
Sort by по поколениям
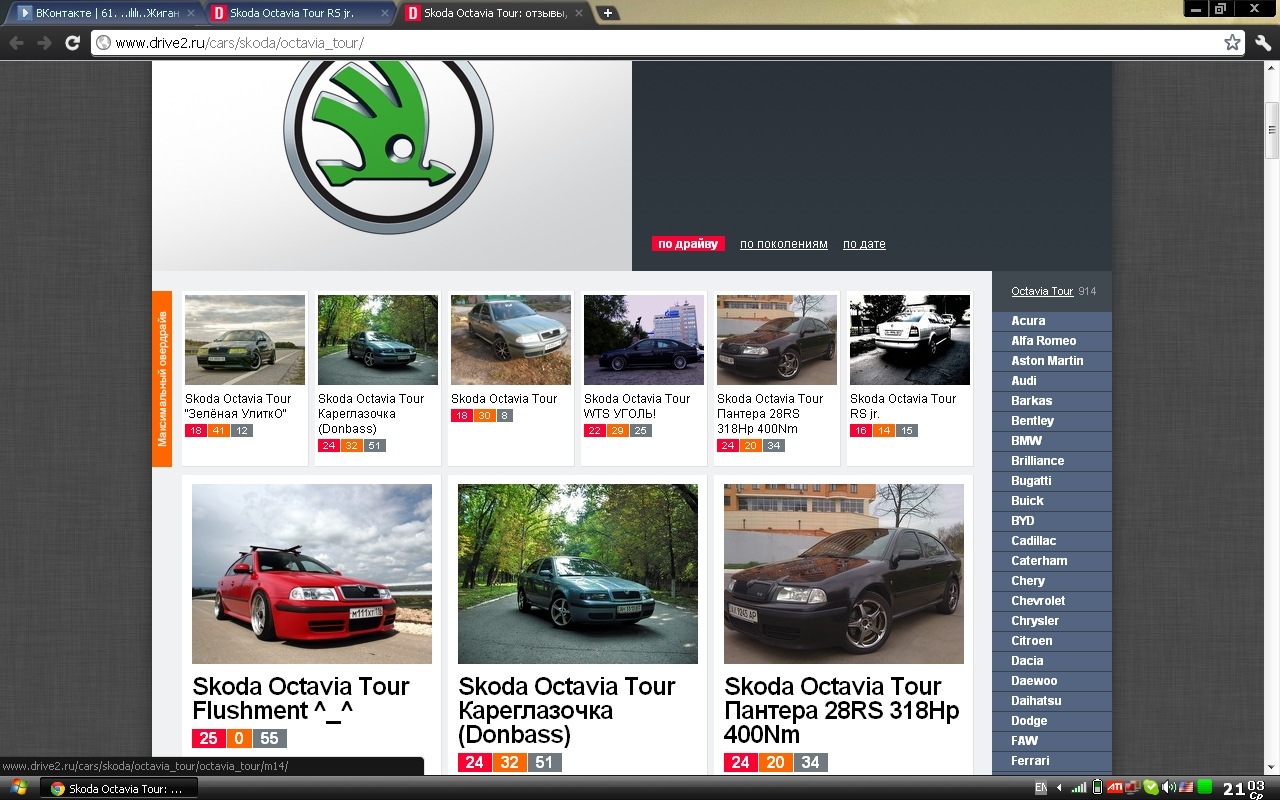click(x=784, y=244)
